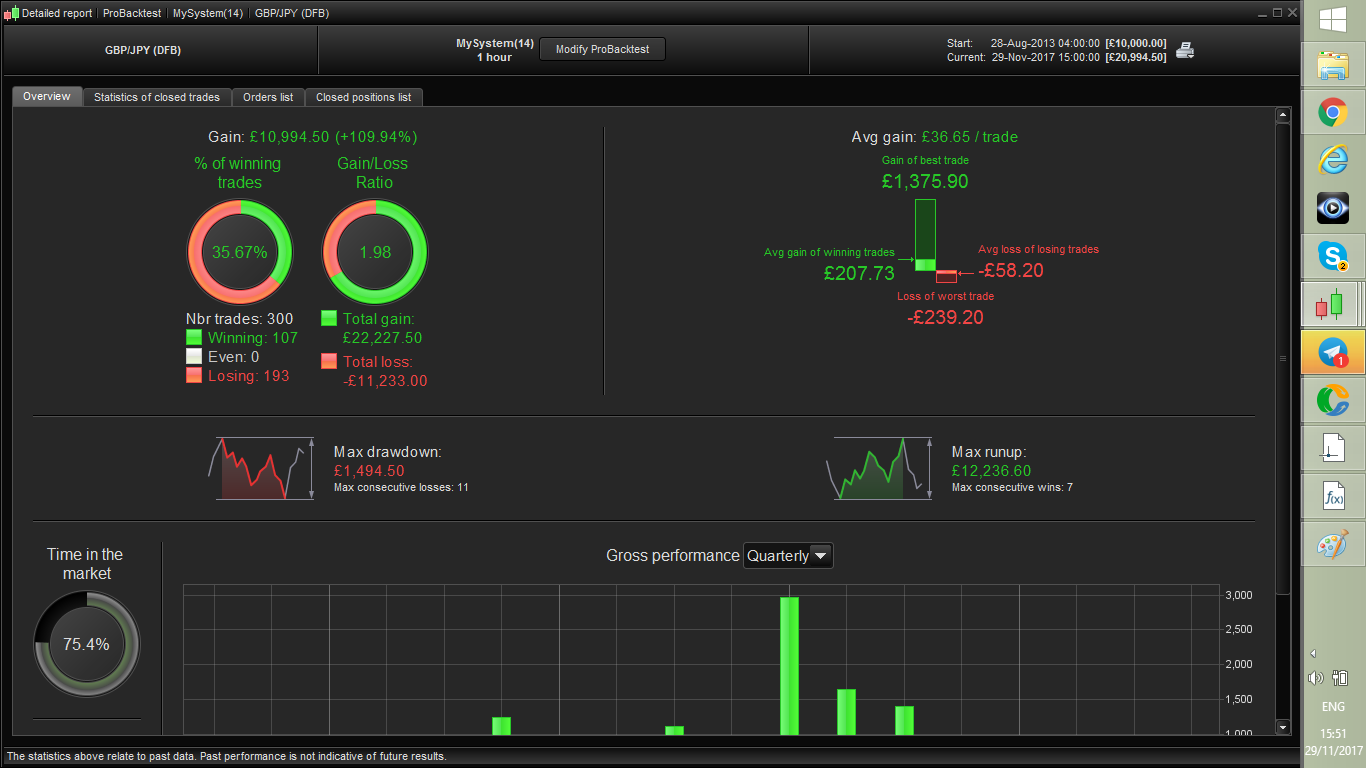Open Statistics of closed trades tab
This screenshot has width=1366, height=768.
tap(157, 97)
